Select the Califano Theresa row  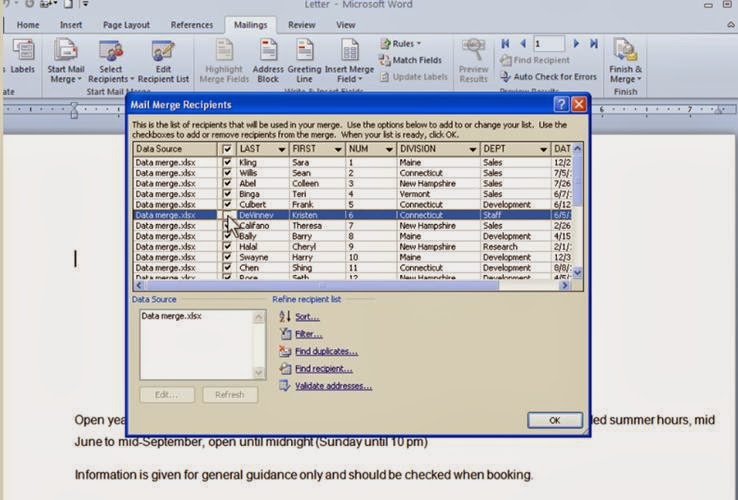tap(352, 226)
